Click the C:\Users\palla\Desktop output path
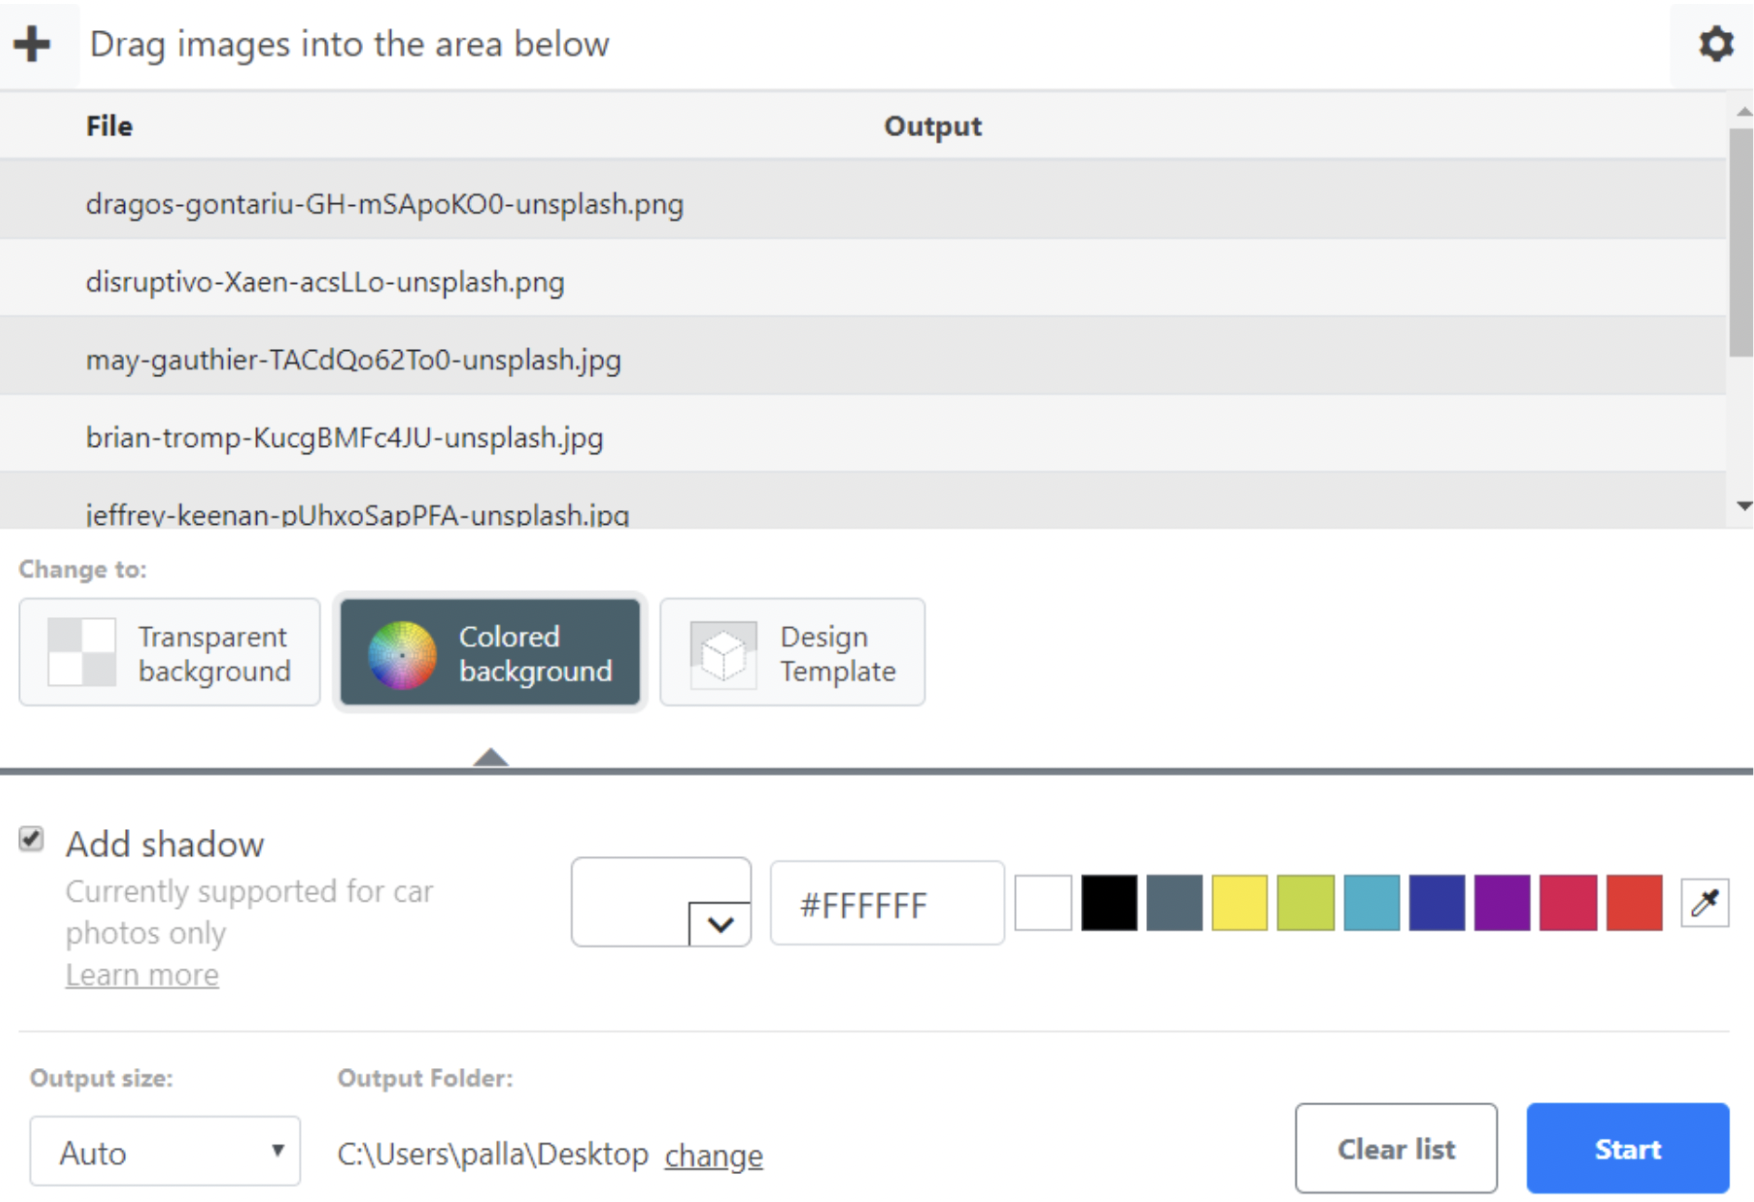The width and height of the screenshot is (1754, 1202). (x=493, y=1154)
